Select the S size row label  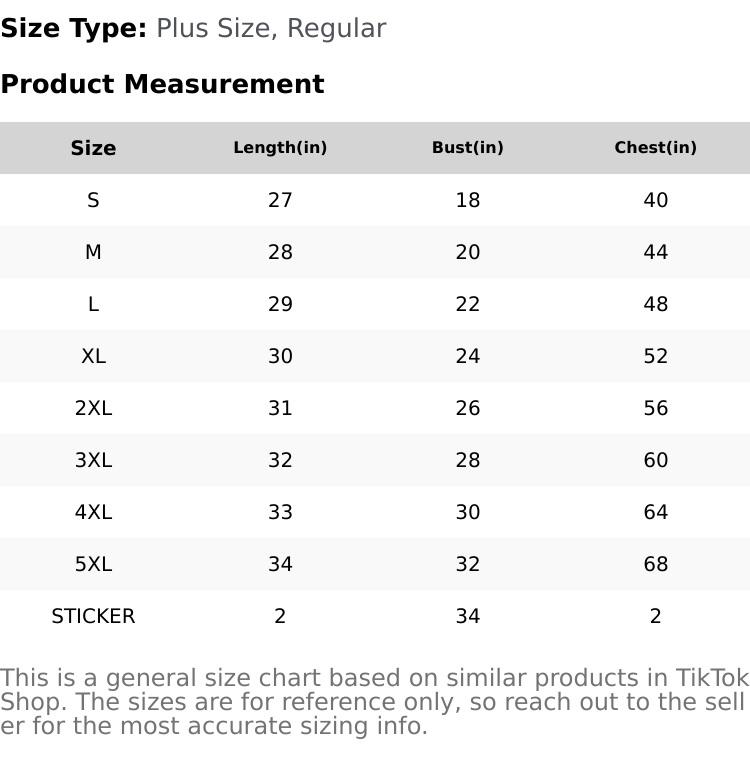(93, 200)
